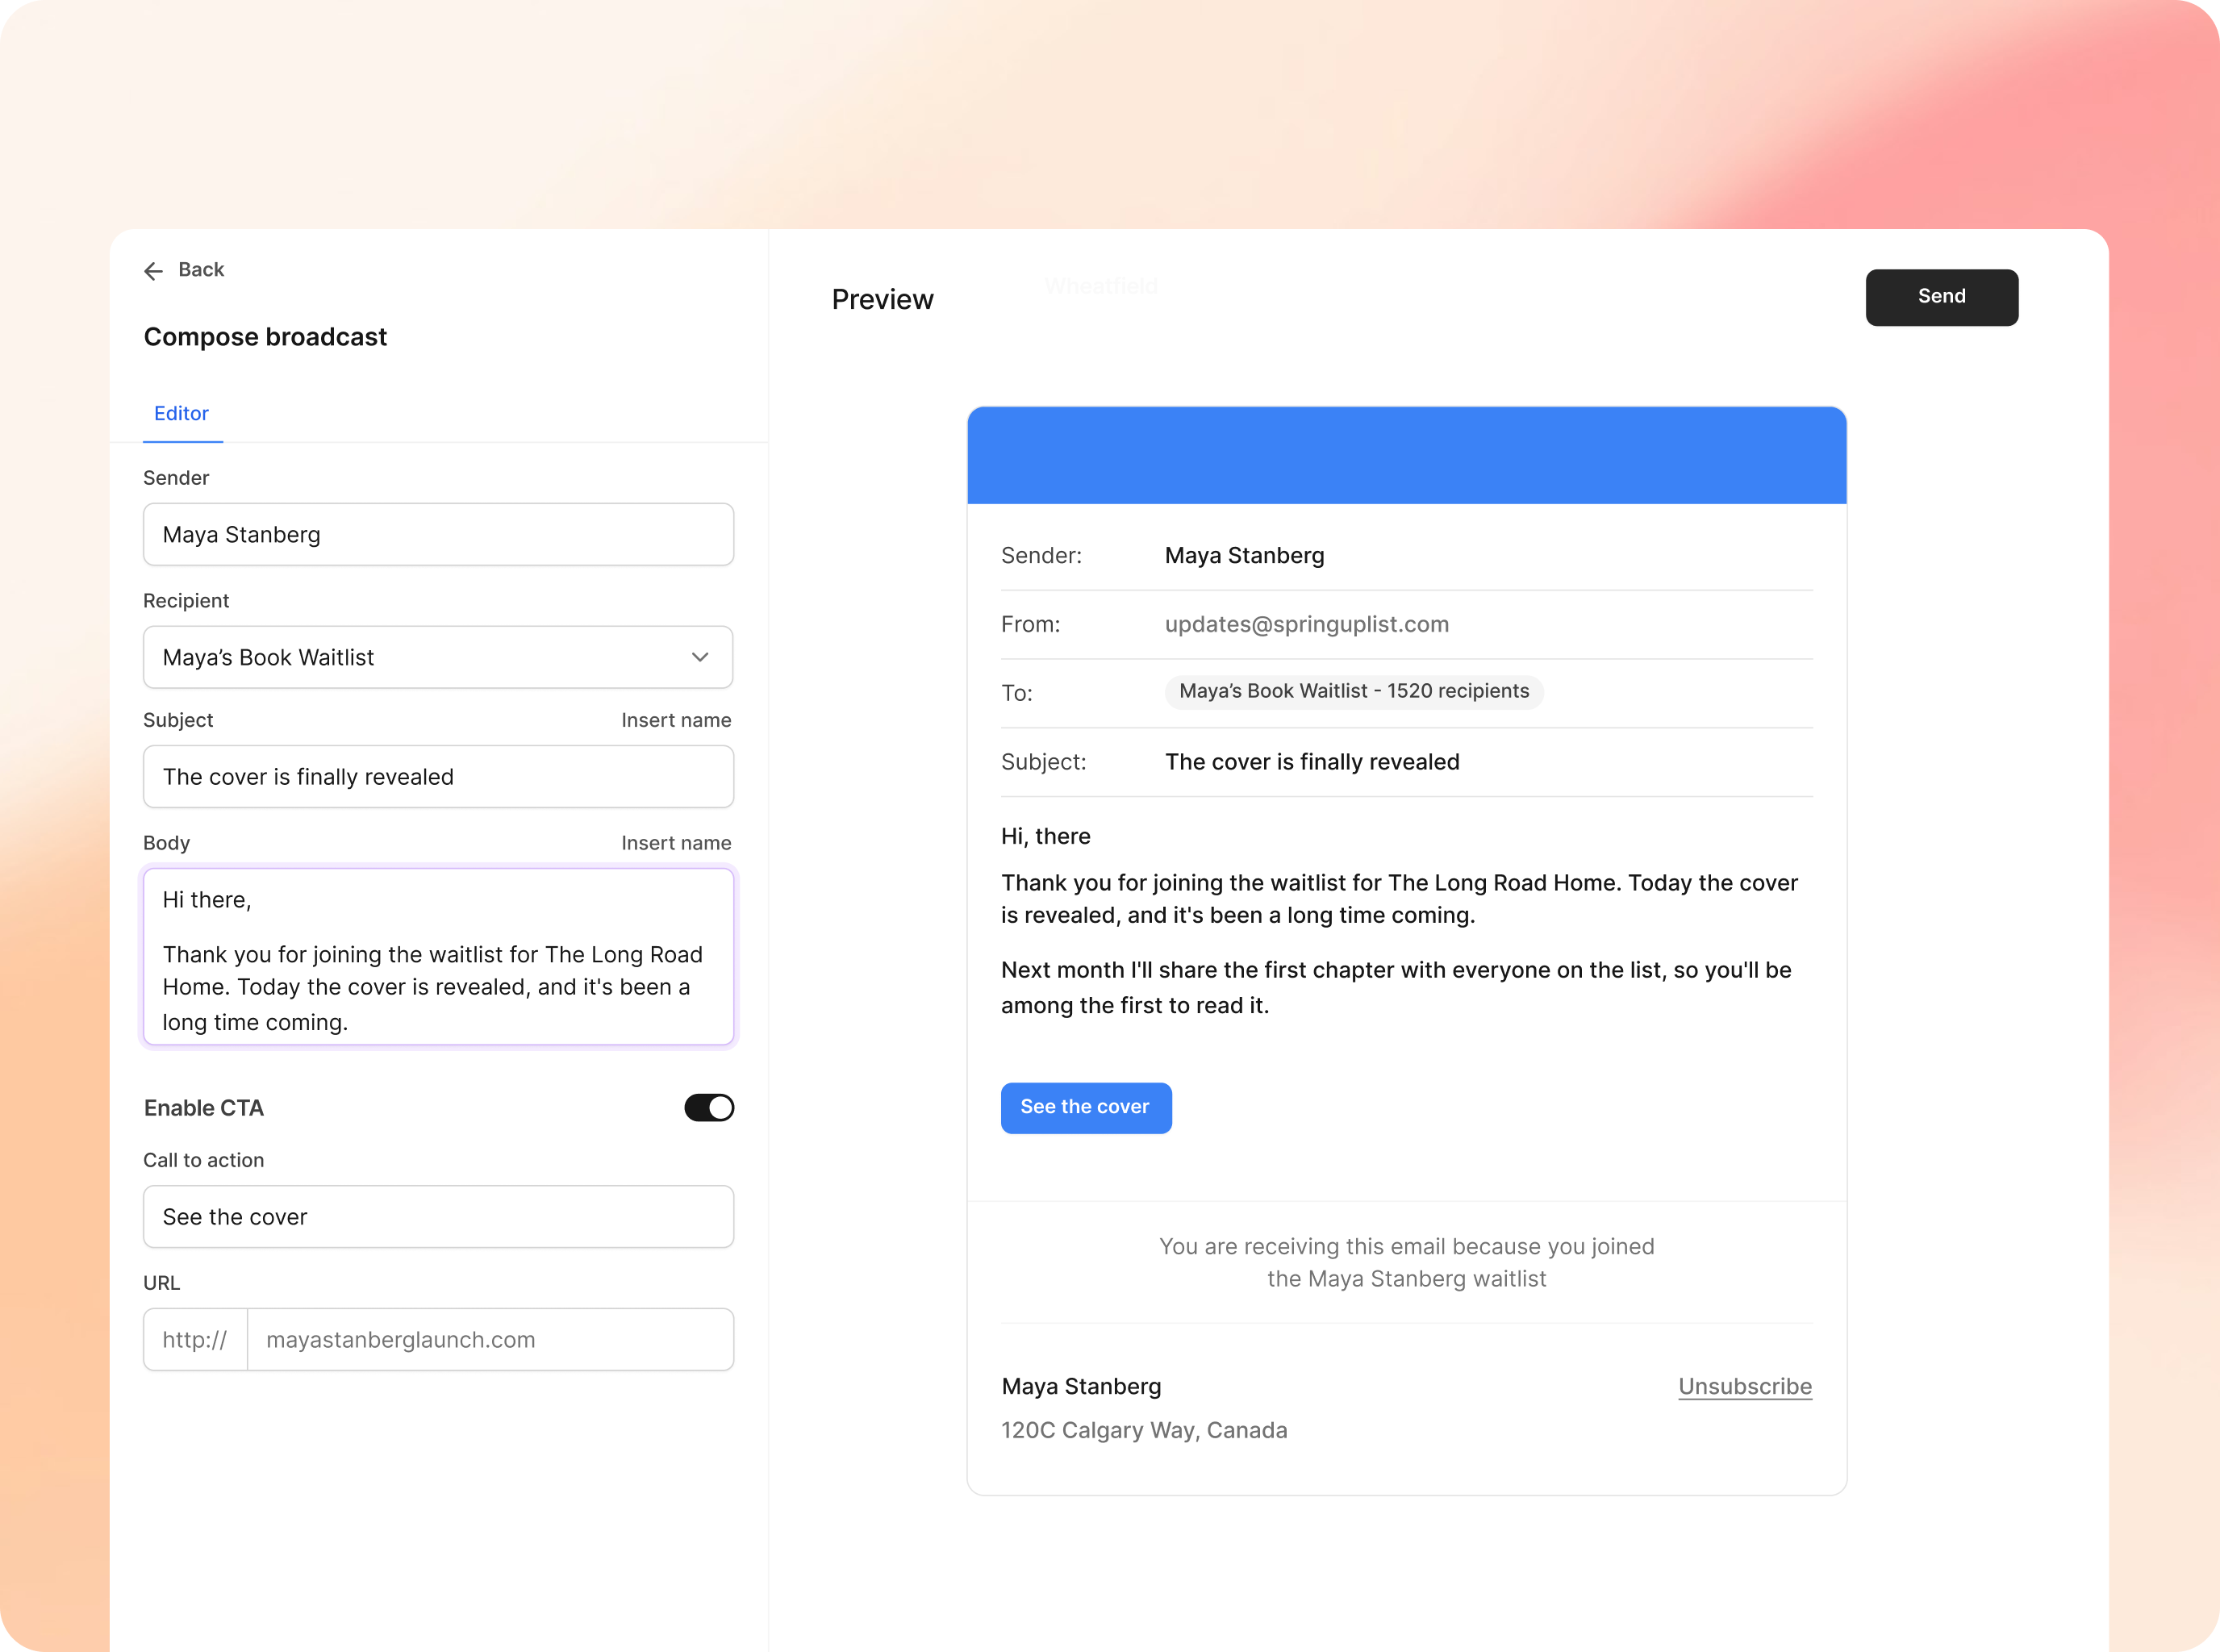Click preview subject The cover is finally revealed
This screenshot has height=1652, width=2220.
pos(1312,763)
